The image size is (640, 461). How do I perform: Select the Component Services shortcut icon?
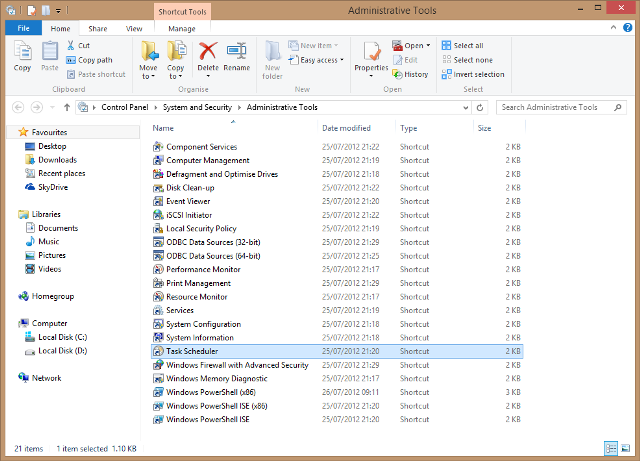tap(158, 147)
